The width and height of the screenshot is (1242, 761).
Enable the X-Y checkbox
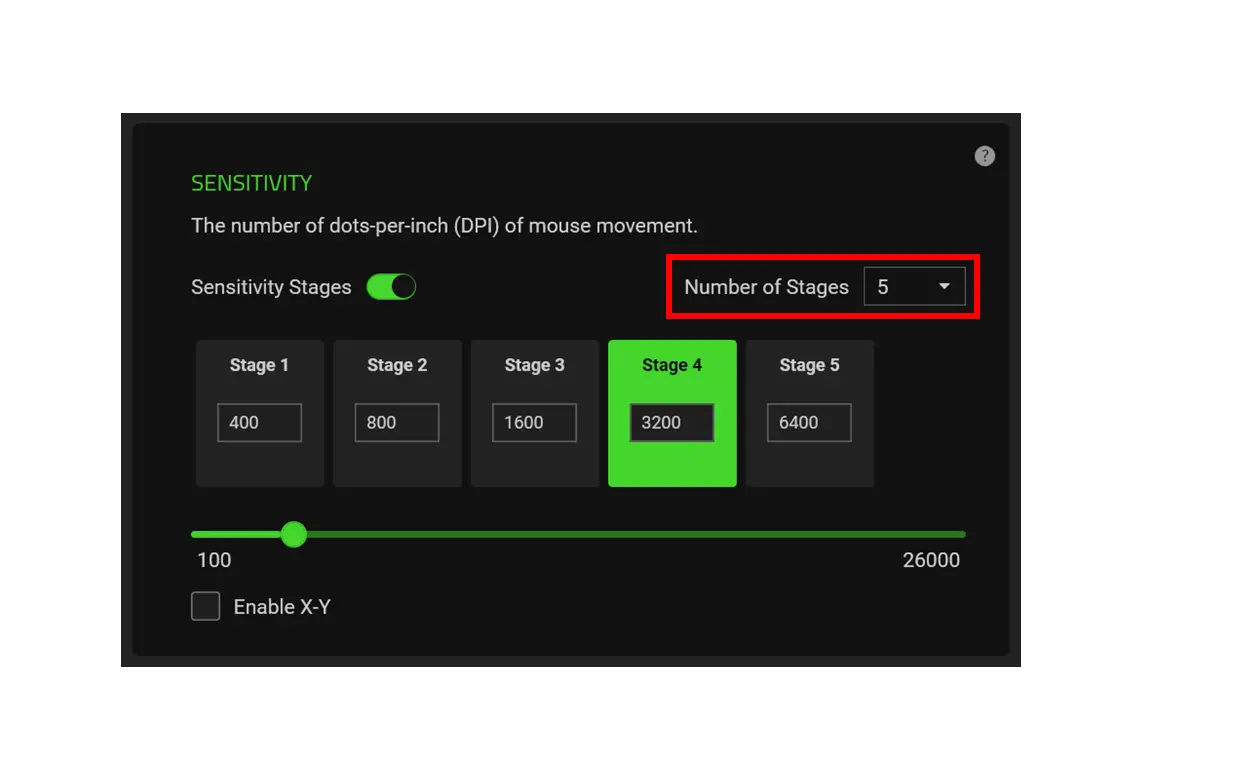[205, 606]
